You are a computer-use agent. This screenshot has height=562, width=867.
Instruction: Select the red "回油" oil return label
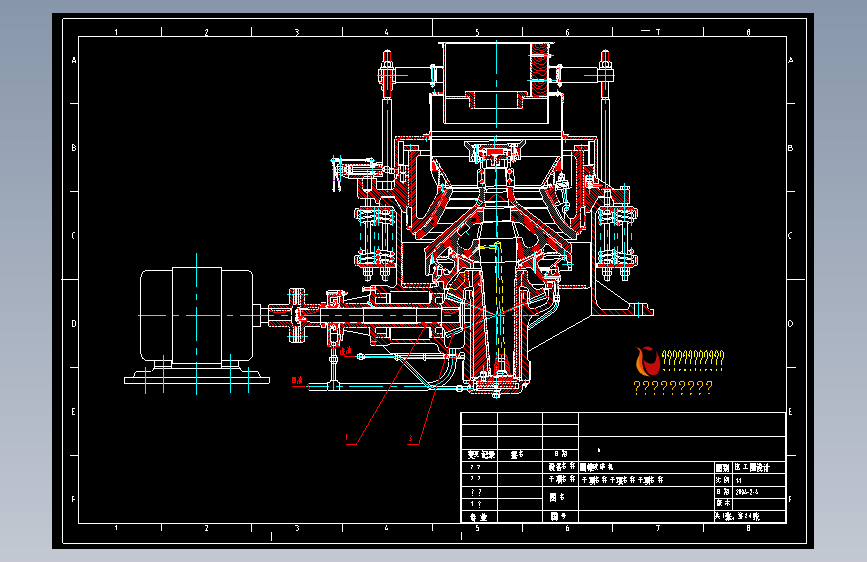[297, 381]
